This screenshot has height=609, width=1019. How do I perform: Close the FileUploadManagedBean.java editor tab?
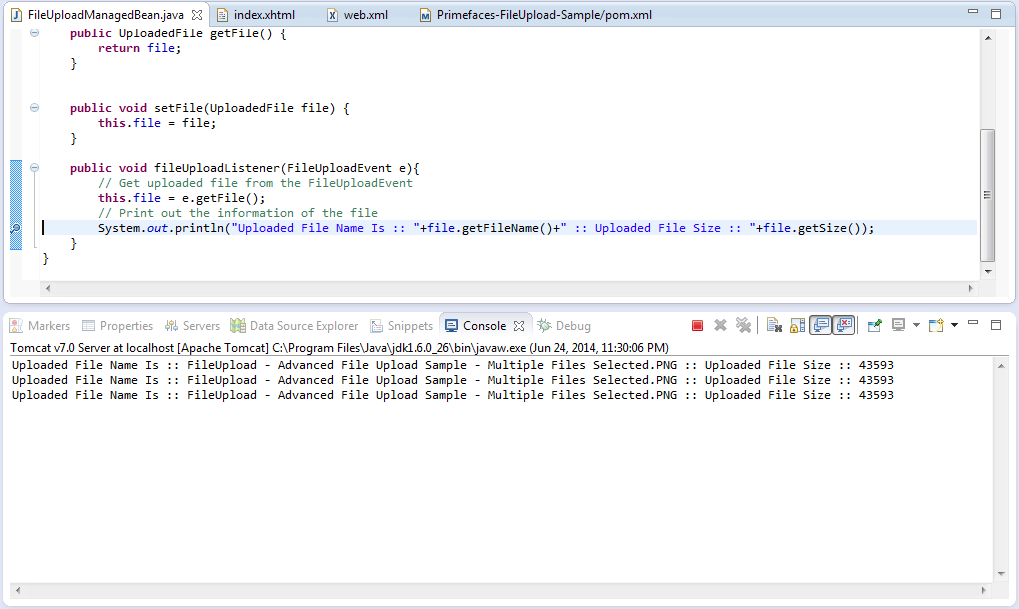197,16
